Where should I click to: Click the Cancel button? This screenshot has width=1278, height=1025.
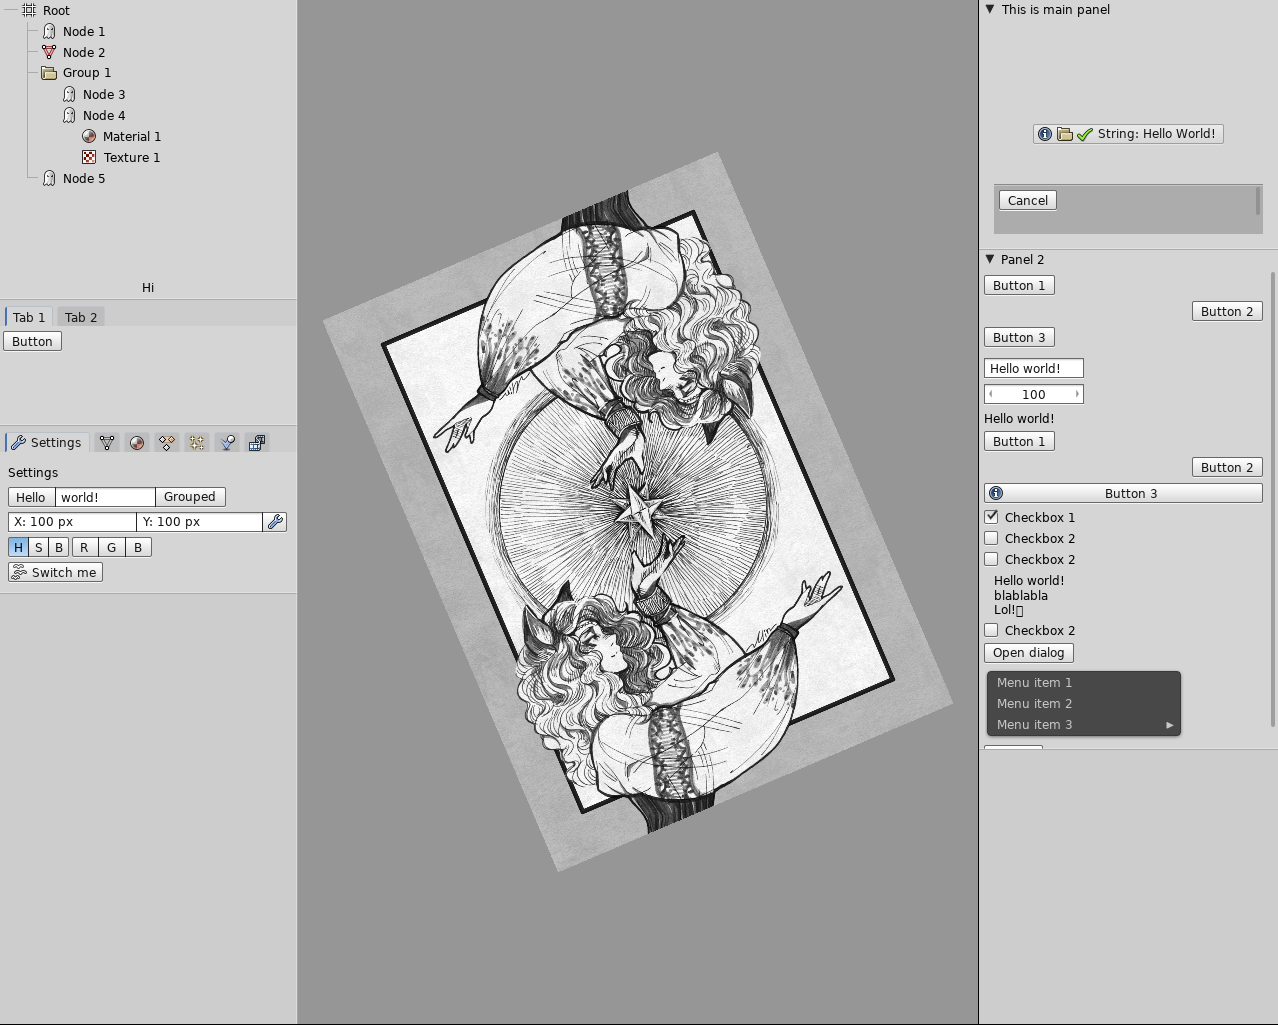pyautogui.click(x=1028, y=200)
